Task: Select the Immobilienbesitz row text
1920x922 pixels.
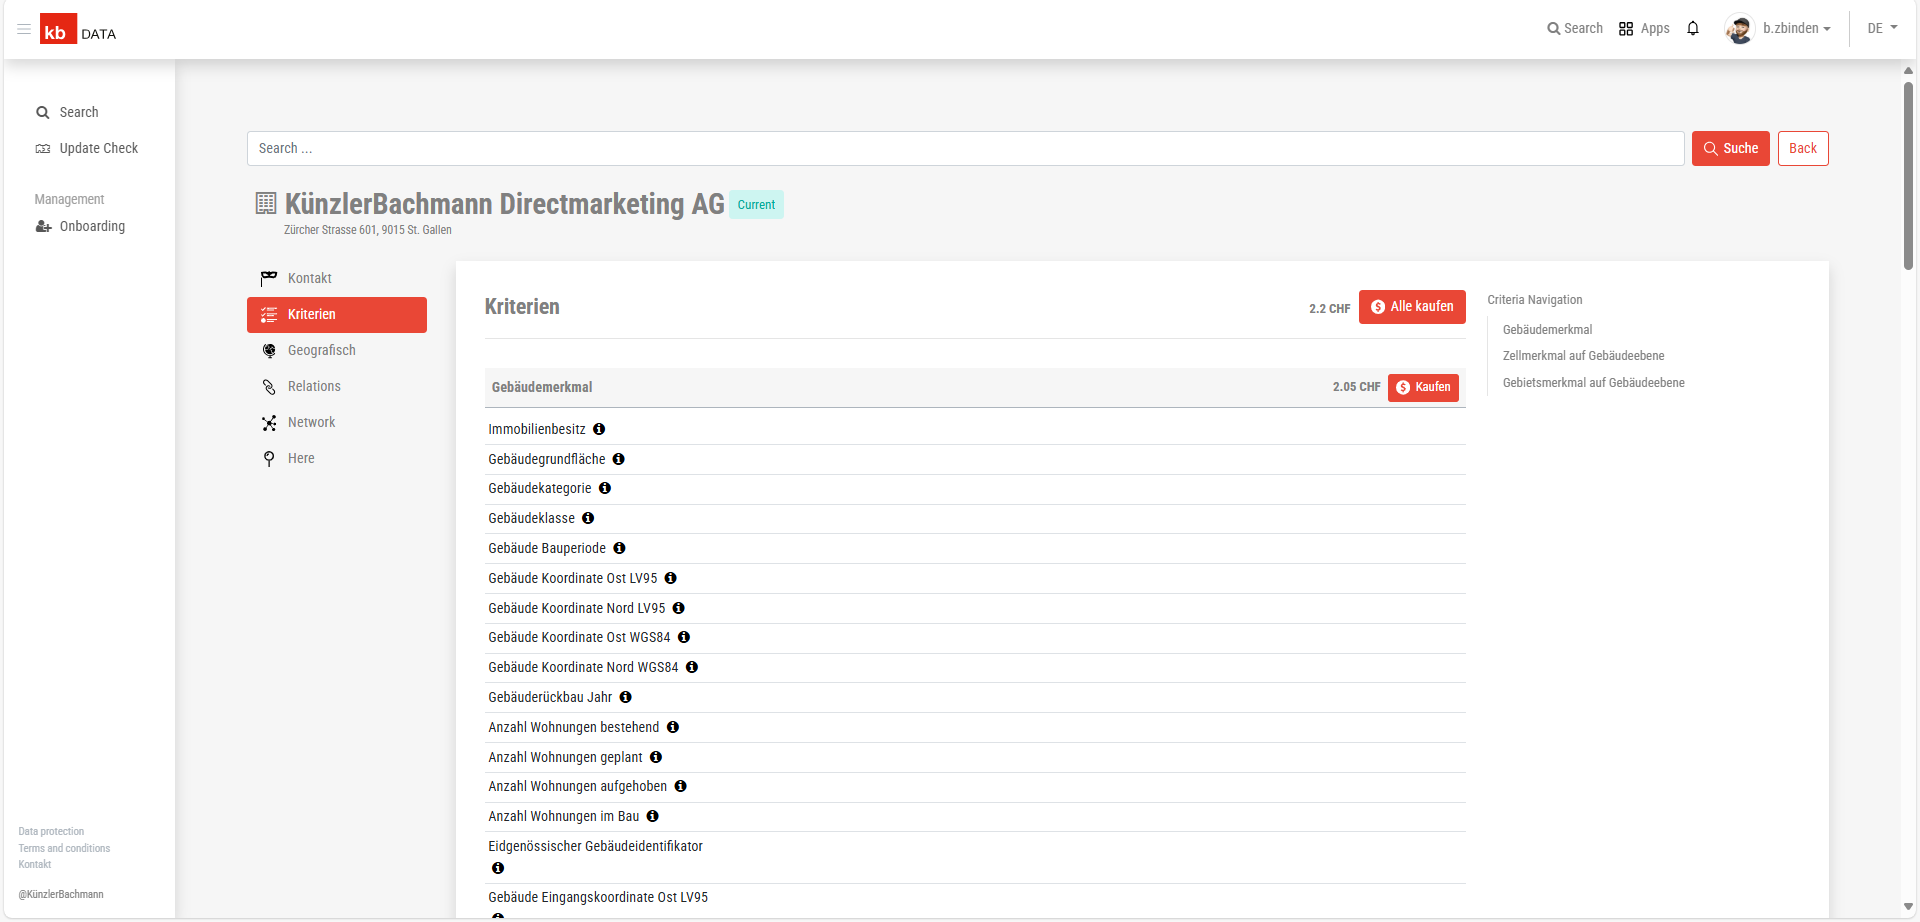Action: click(x=537, y=429)
